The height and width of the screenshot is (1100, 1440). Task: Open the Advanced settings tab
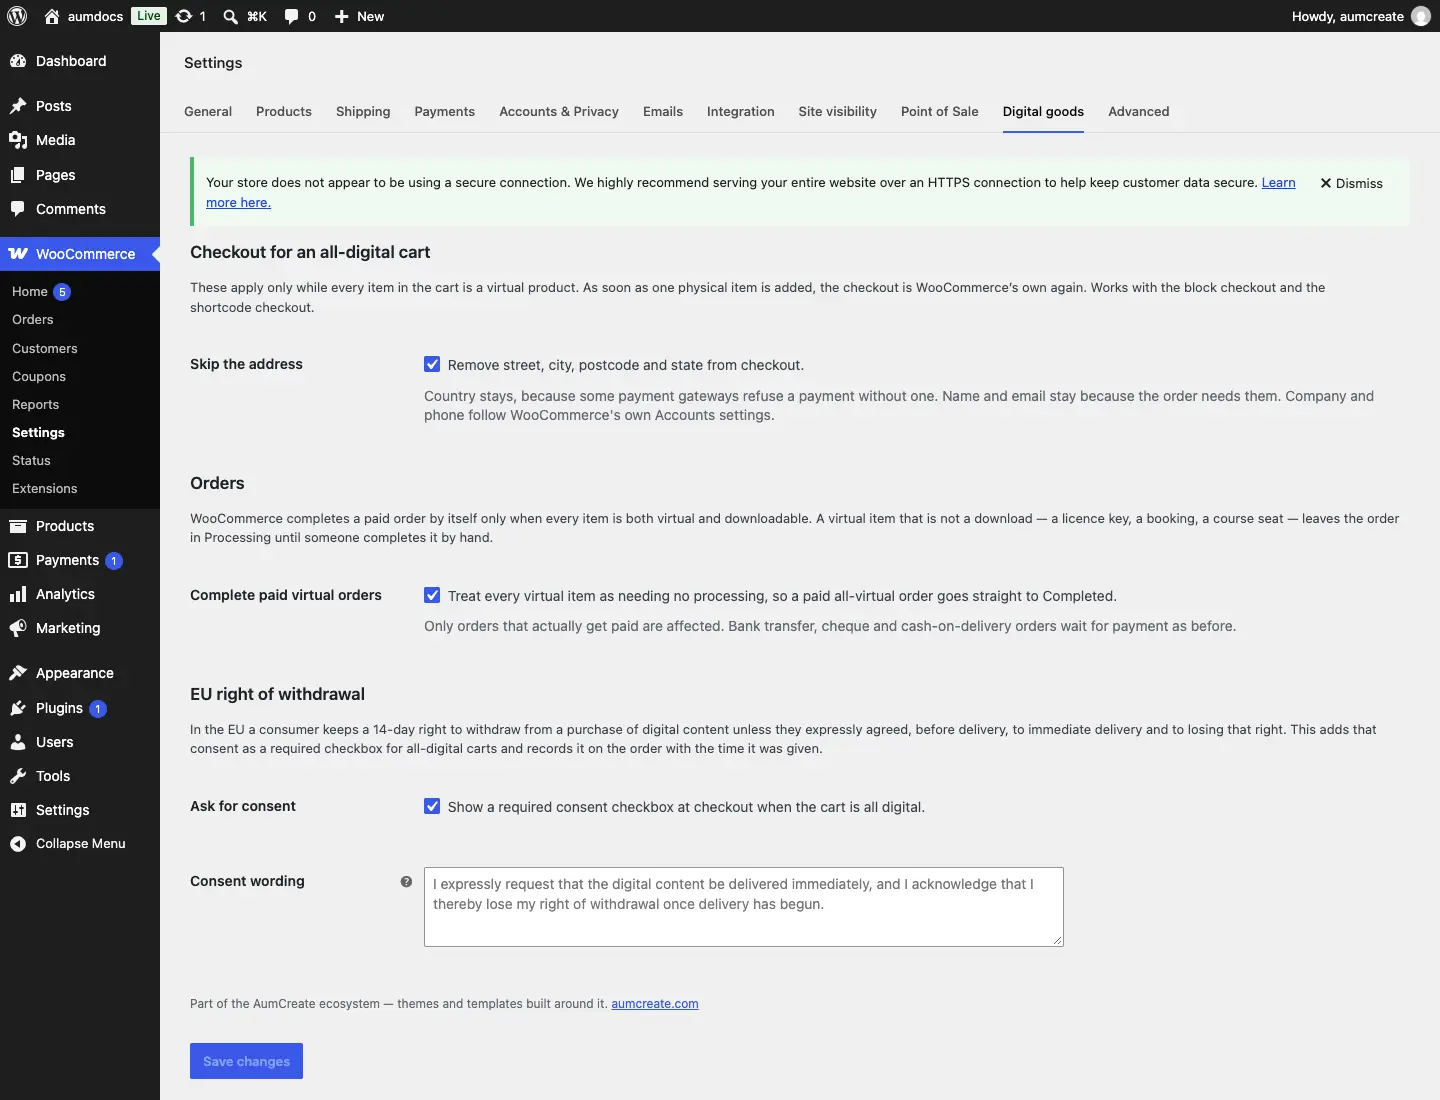(x=1139, y=111)
